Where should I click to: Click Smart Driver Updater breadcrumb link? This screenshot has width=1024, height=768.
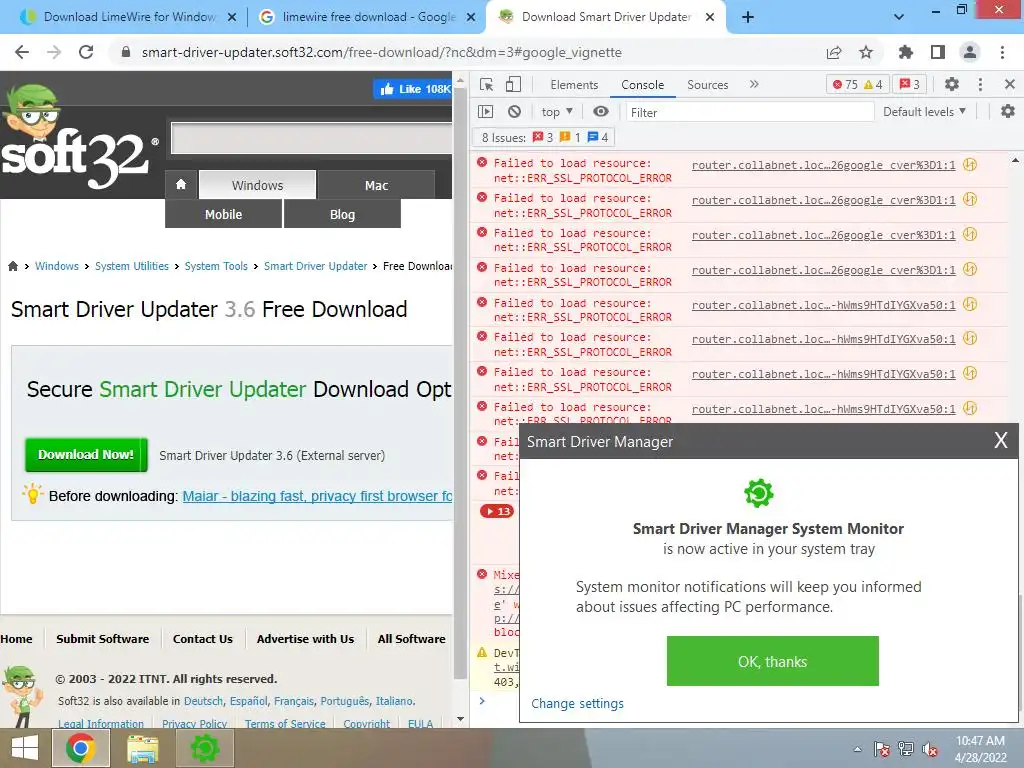tap(315, 266)
